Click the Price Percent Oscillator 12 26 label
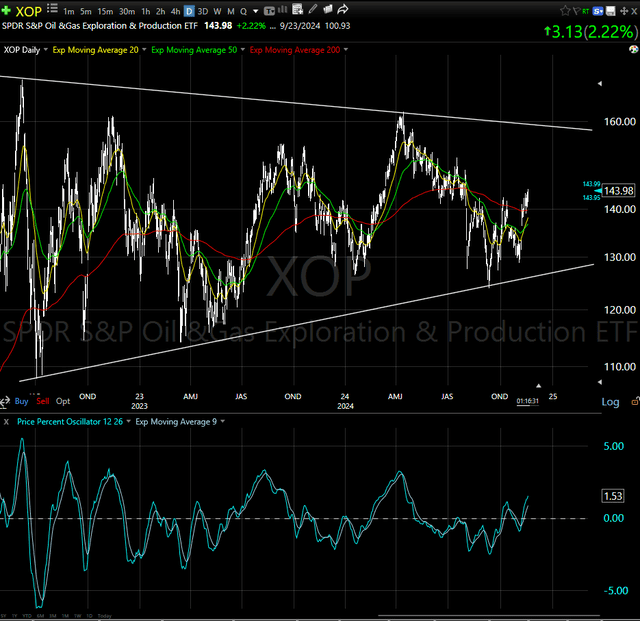This screenshot has height=621, width=640. tap(70, 422)
